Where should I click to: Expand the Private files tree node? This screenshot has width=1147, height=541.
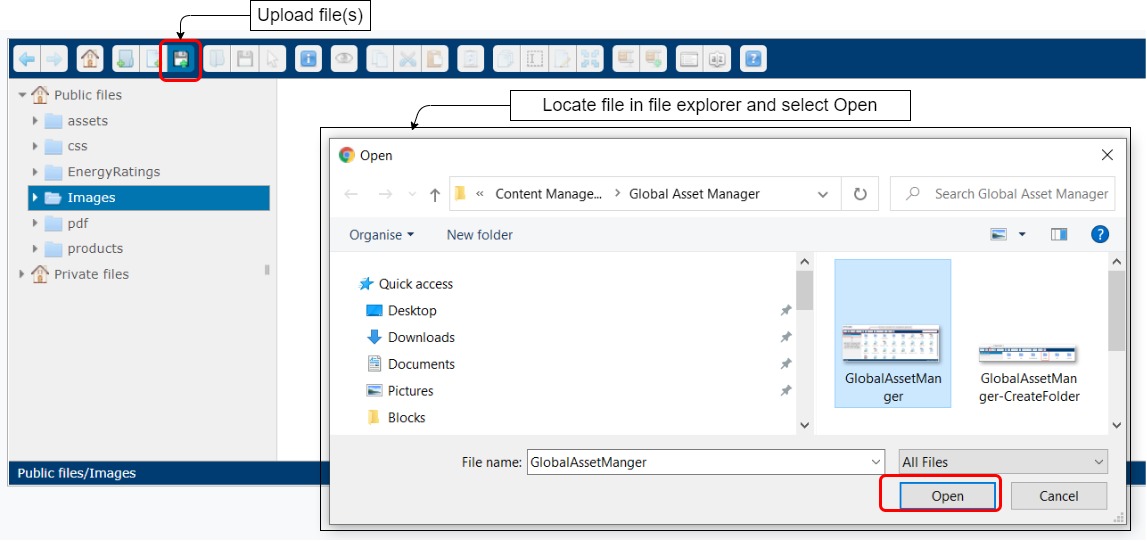pos(22,274)
